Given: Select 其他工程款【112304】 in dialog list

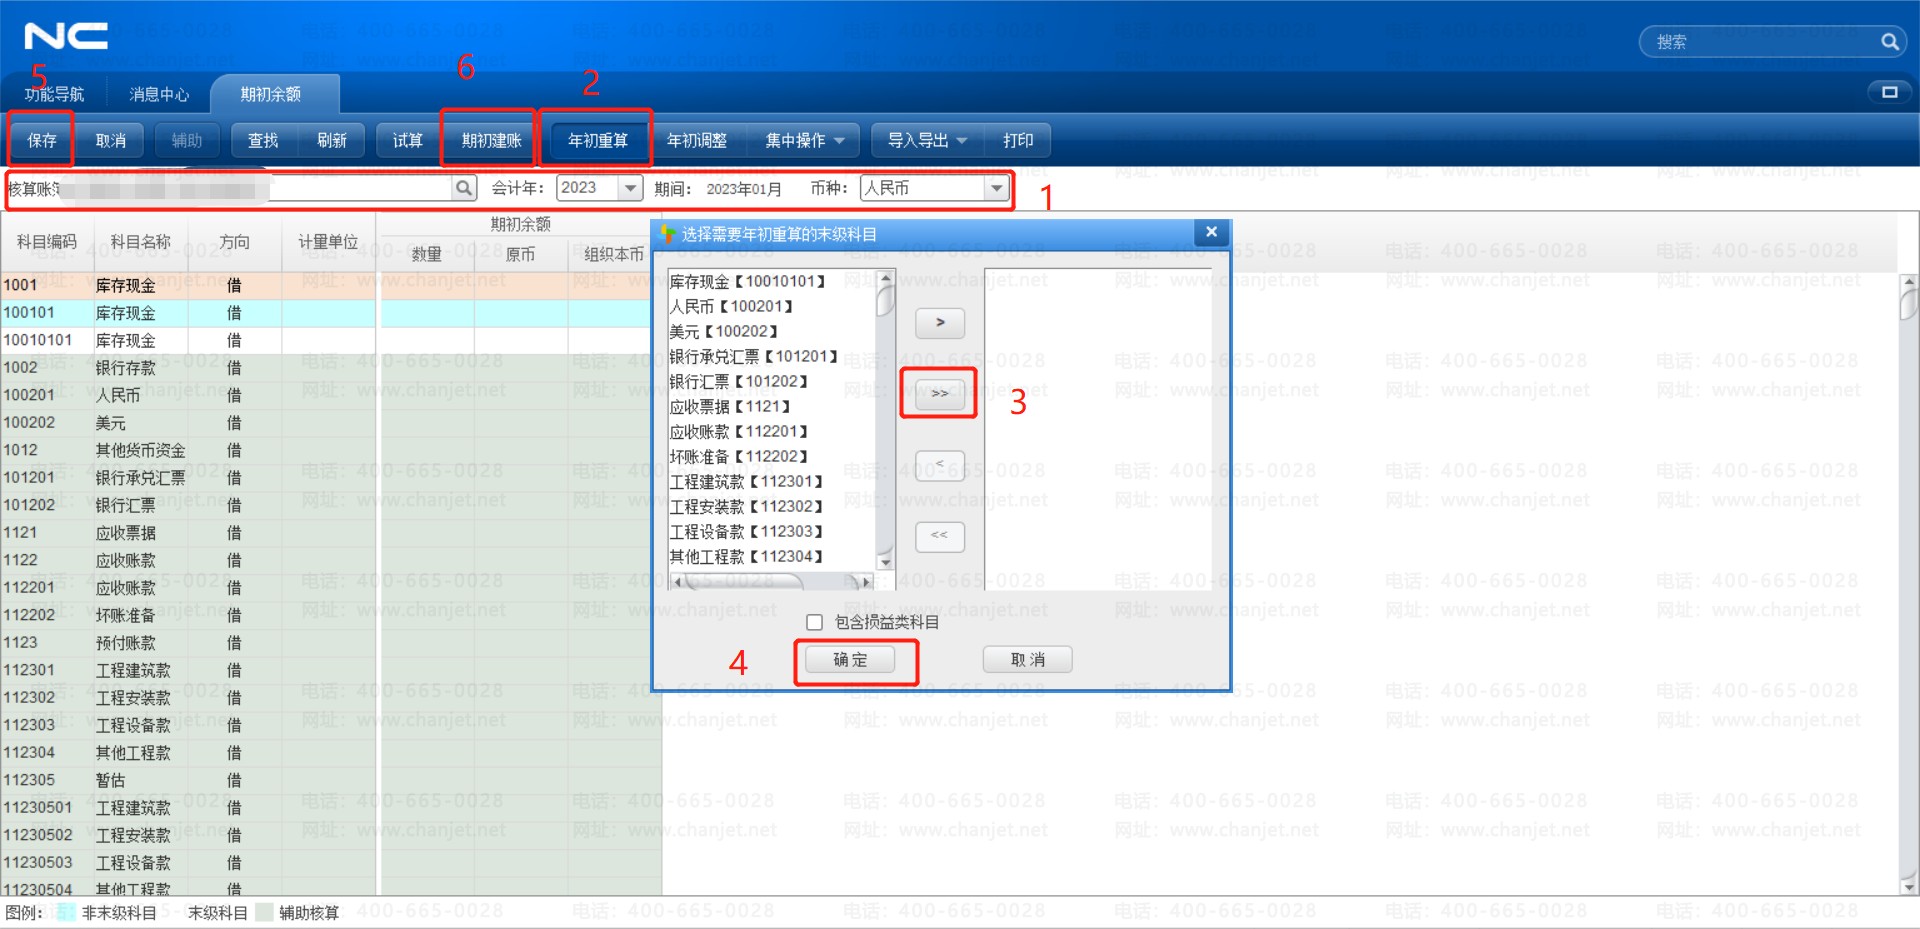Looking at the screenshot, I should 747,557.
